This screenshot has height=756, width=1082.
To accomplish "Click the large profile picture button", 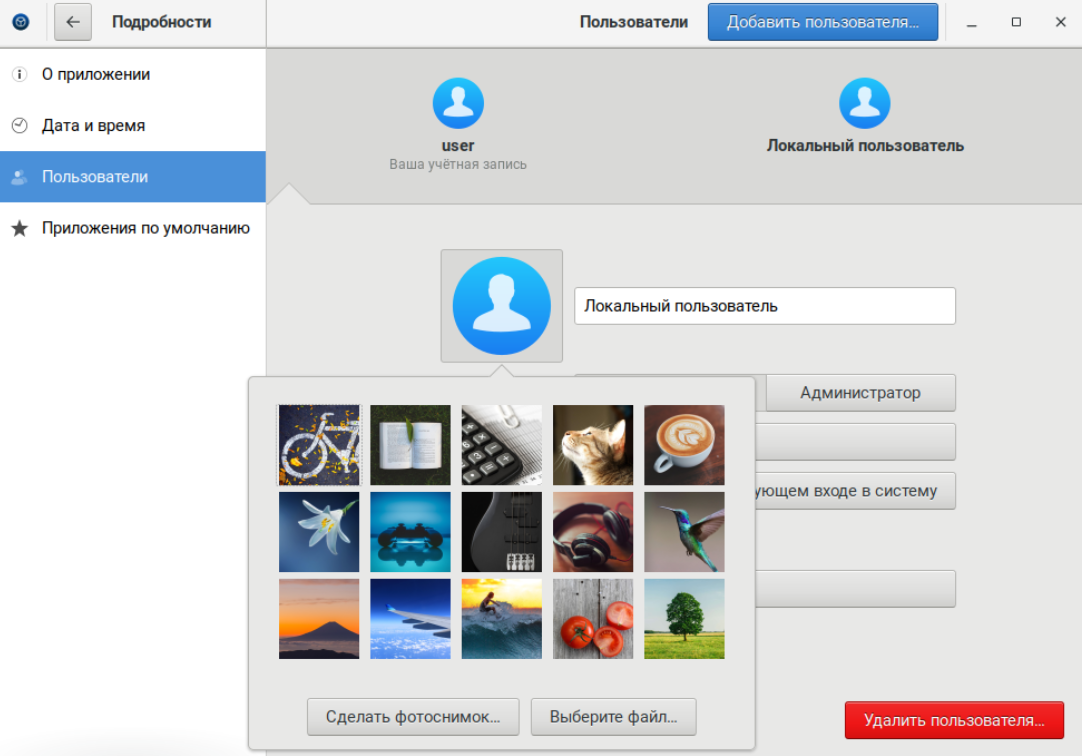I will (501, 306).
